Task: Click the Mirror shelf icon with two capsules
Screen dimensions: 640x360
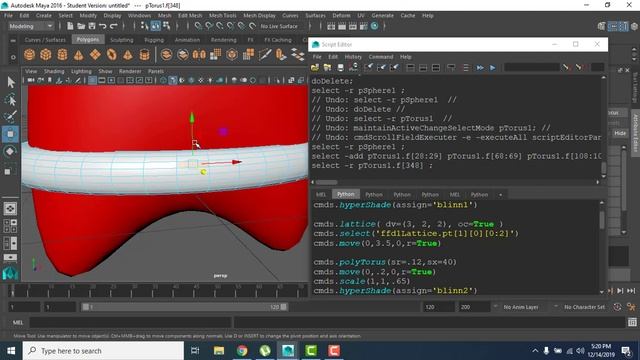Action: tap(199, 54)
